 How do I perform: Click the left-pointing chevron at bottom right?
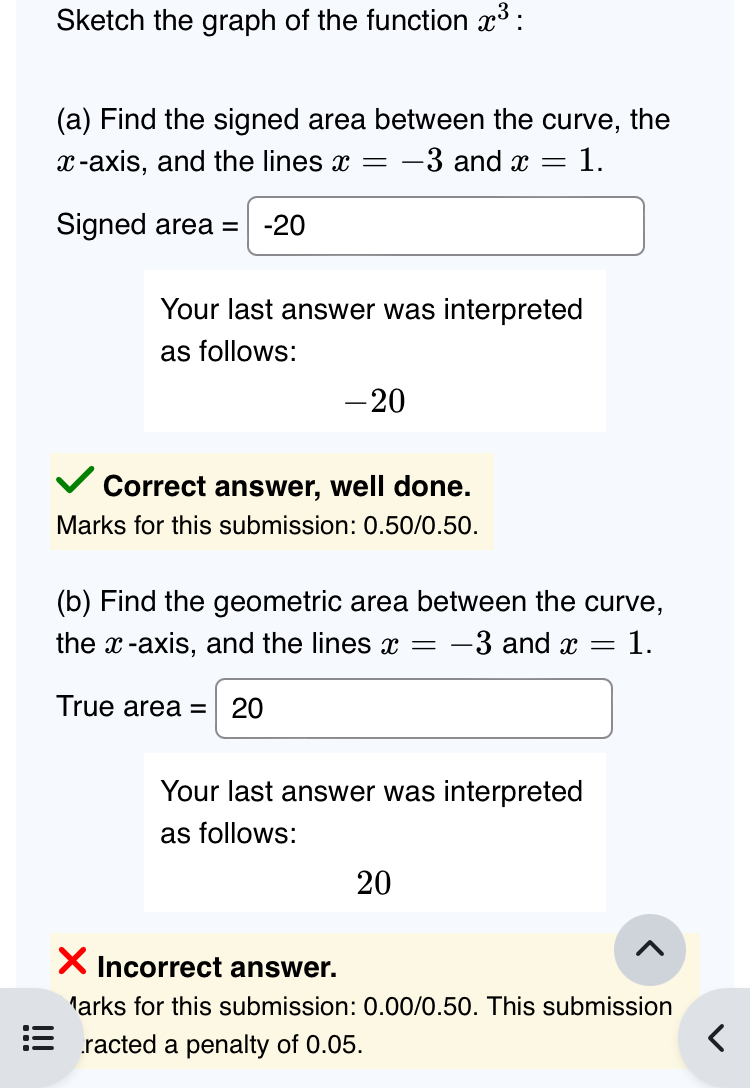click(716, 1038)
